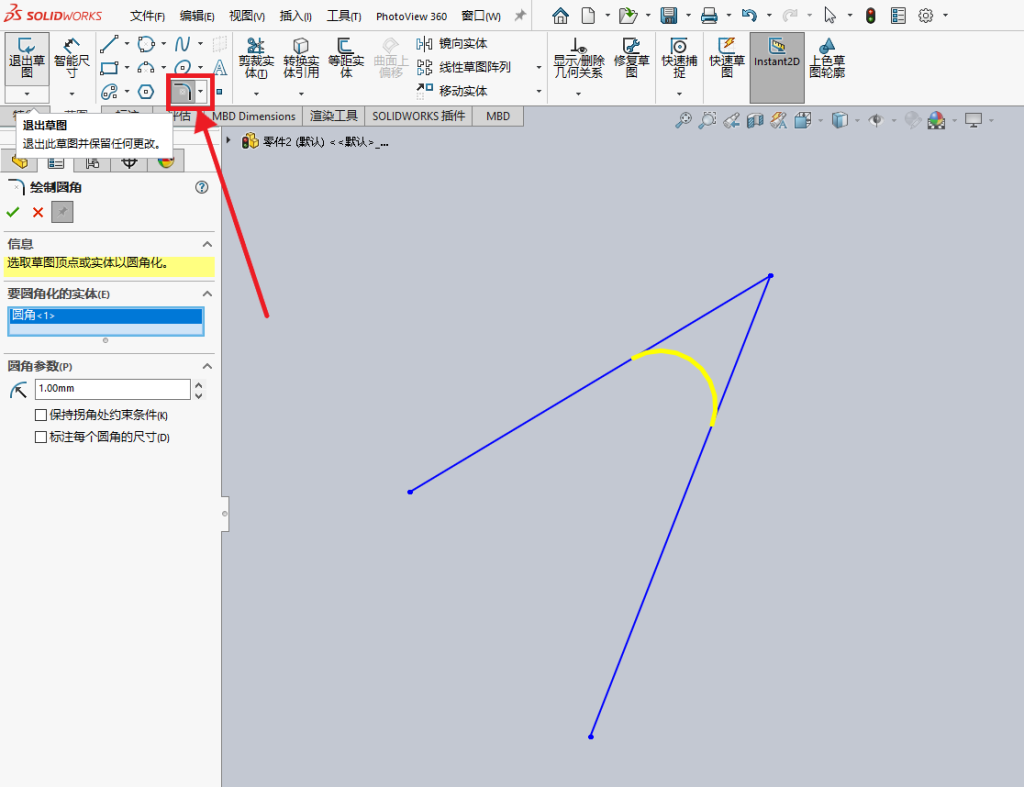Pin the menu bar with pushpin
The width and height of the screenshot is (1024, 787).
tap(520, 16)
